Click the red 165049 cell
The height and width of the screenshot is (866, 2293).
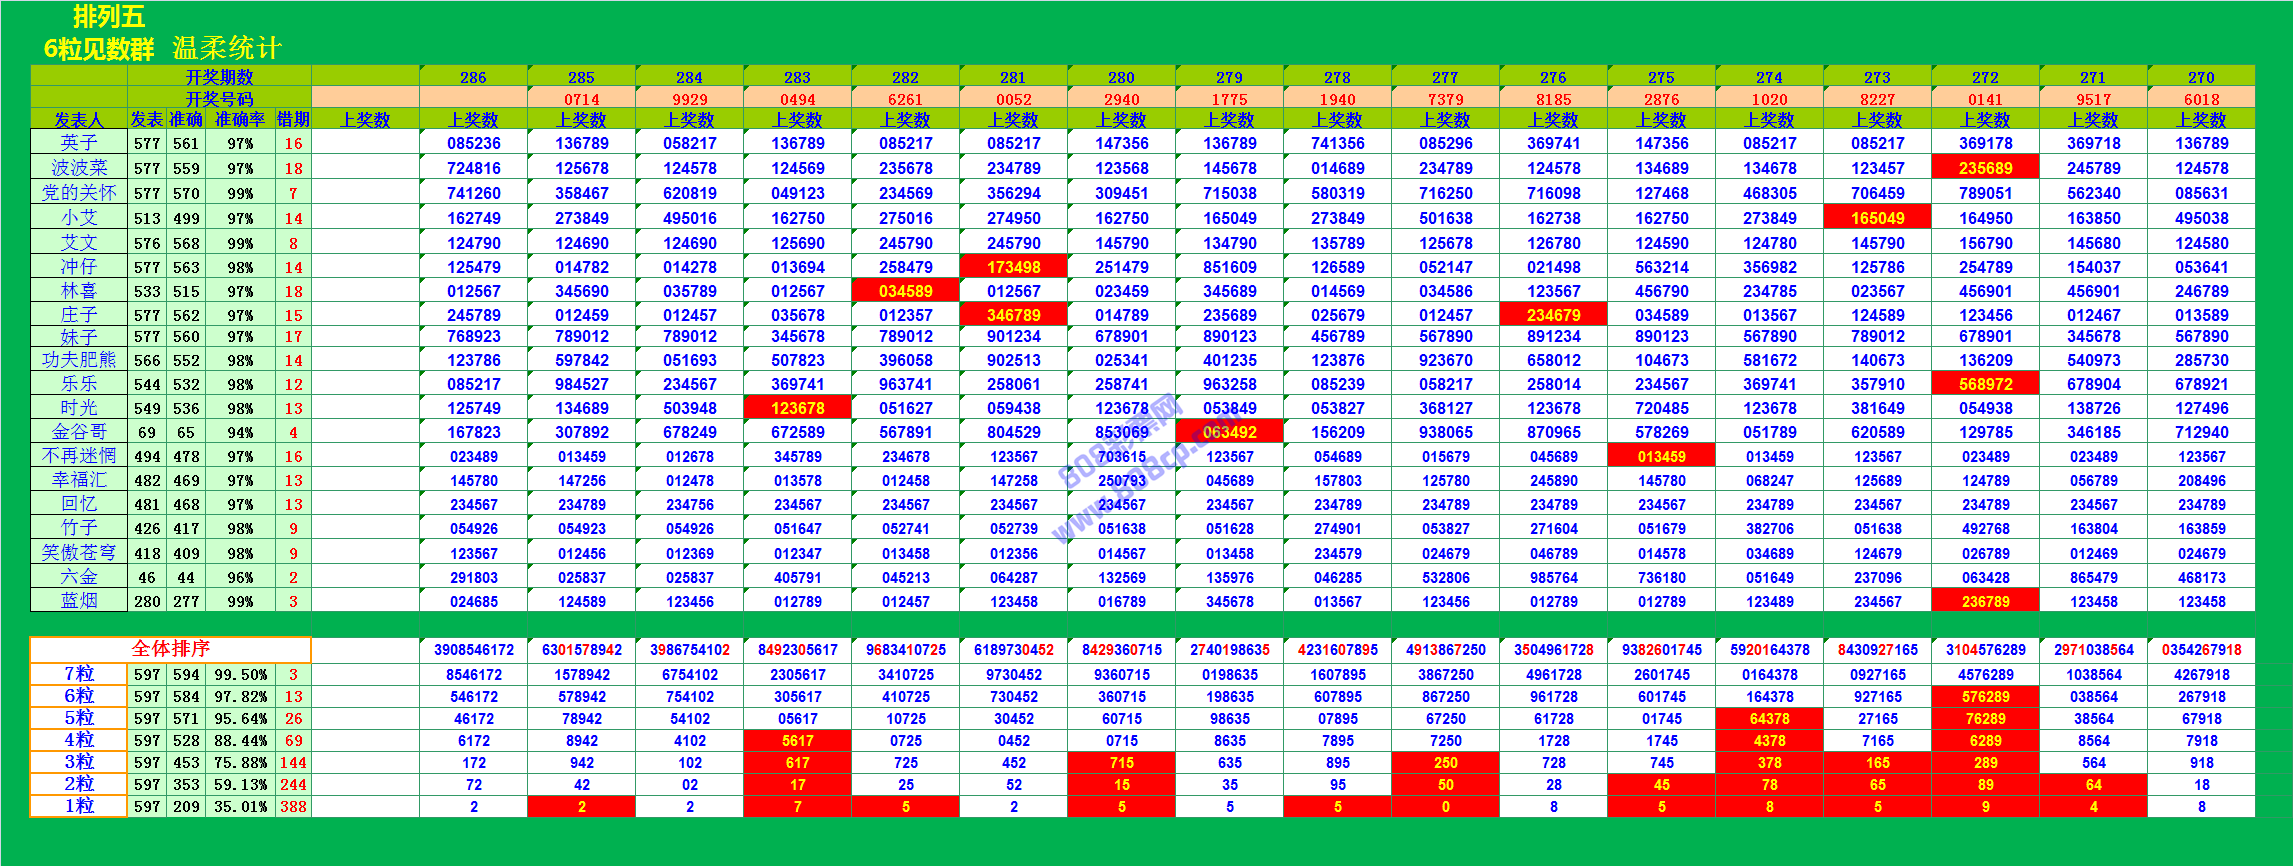1877,218
